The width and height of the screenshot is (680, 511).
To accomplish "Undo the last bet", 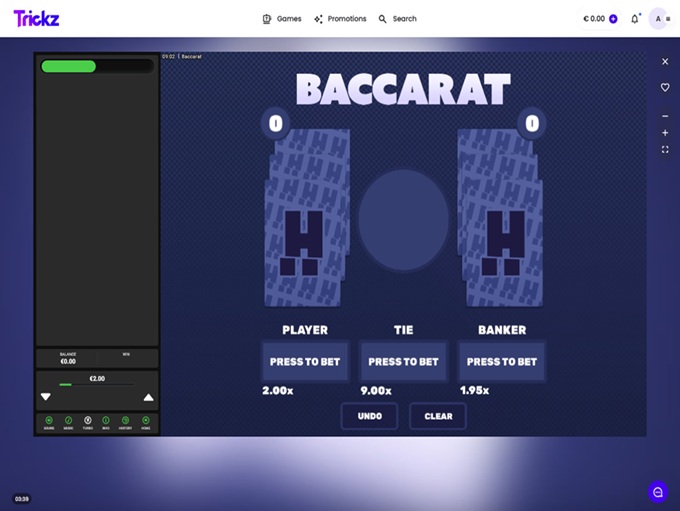I will (369, 416).
